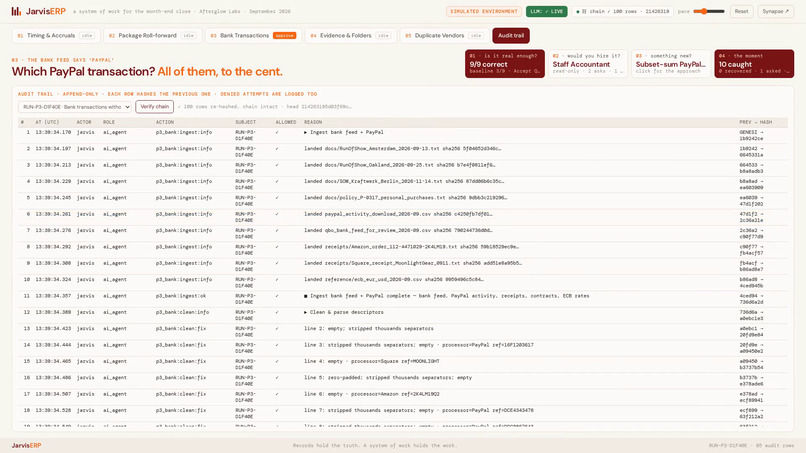Click the PREV → HASH column header
This screenshot has height=453, width=806.
(x=756, y=122)
